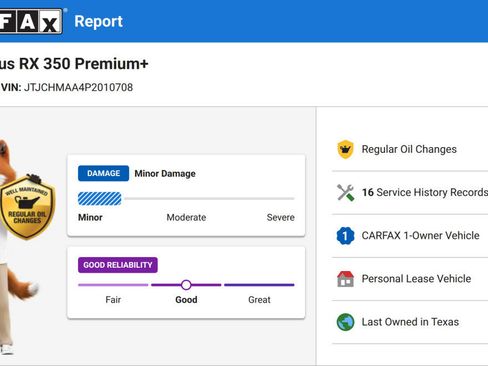Image resolution: width=488 pixels, height=366 pixels.
Task: Open CARFAX 1-Owner Vehicle row
Action: [410, 236]
